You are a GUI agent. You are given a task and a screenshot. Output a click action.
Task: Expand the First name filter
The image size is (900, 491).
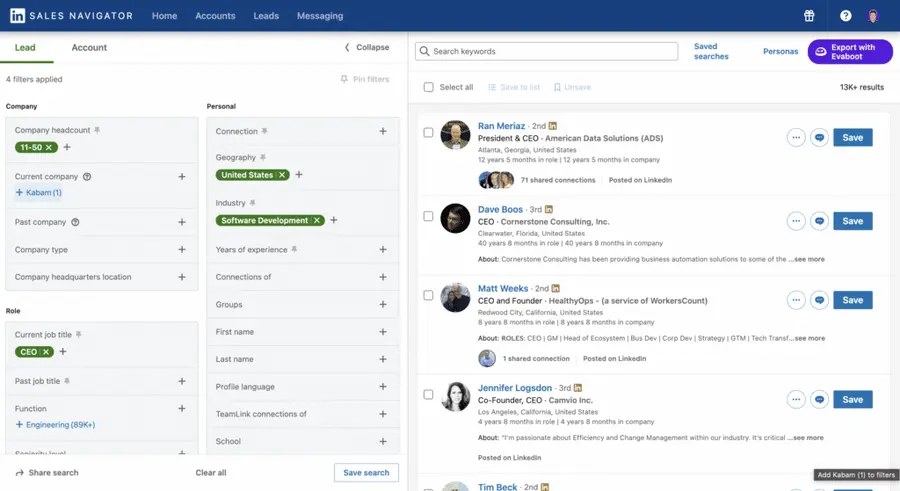(383, 332)
